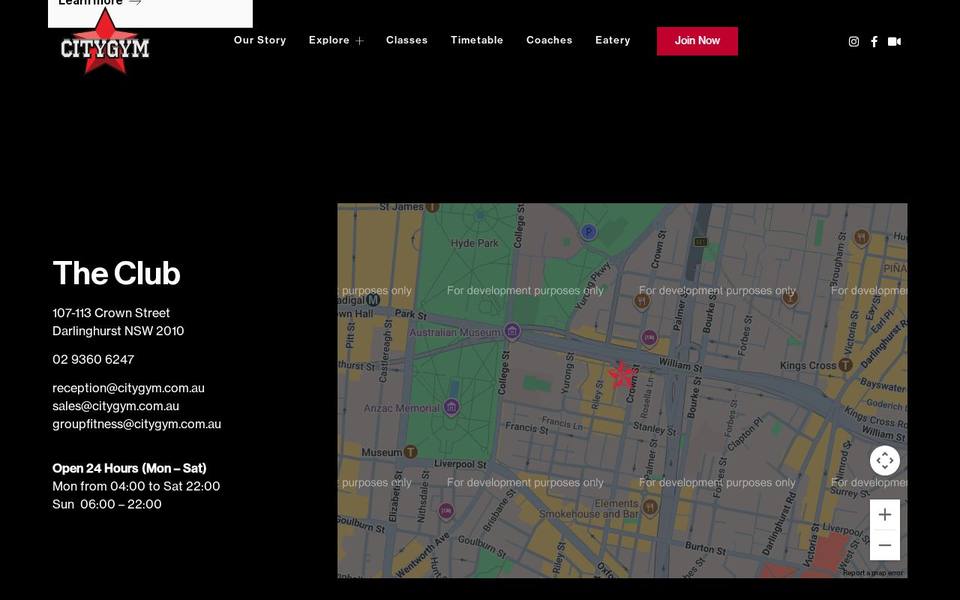Viewport: 960px width, 600px height.
Task: Click the CityGym star logo
Action: coord(105,43)
